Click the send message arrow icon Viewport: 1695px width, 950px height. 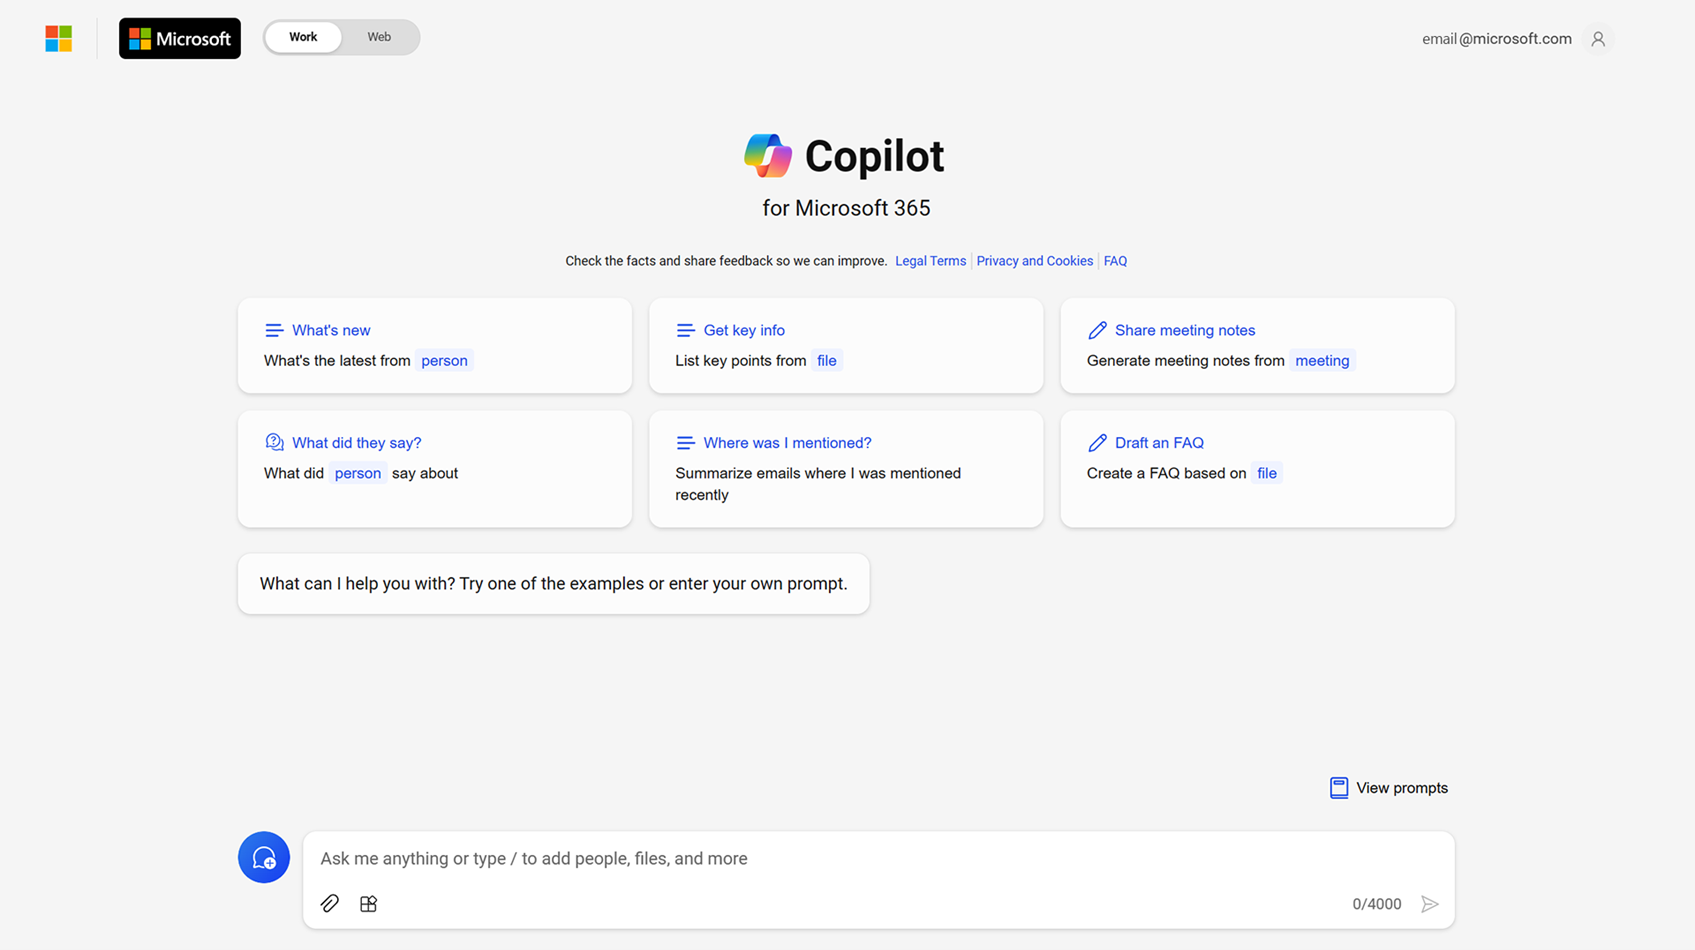pyautogui.click(x=1430, y=903)
